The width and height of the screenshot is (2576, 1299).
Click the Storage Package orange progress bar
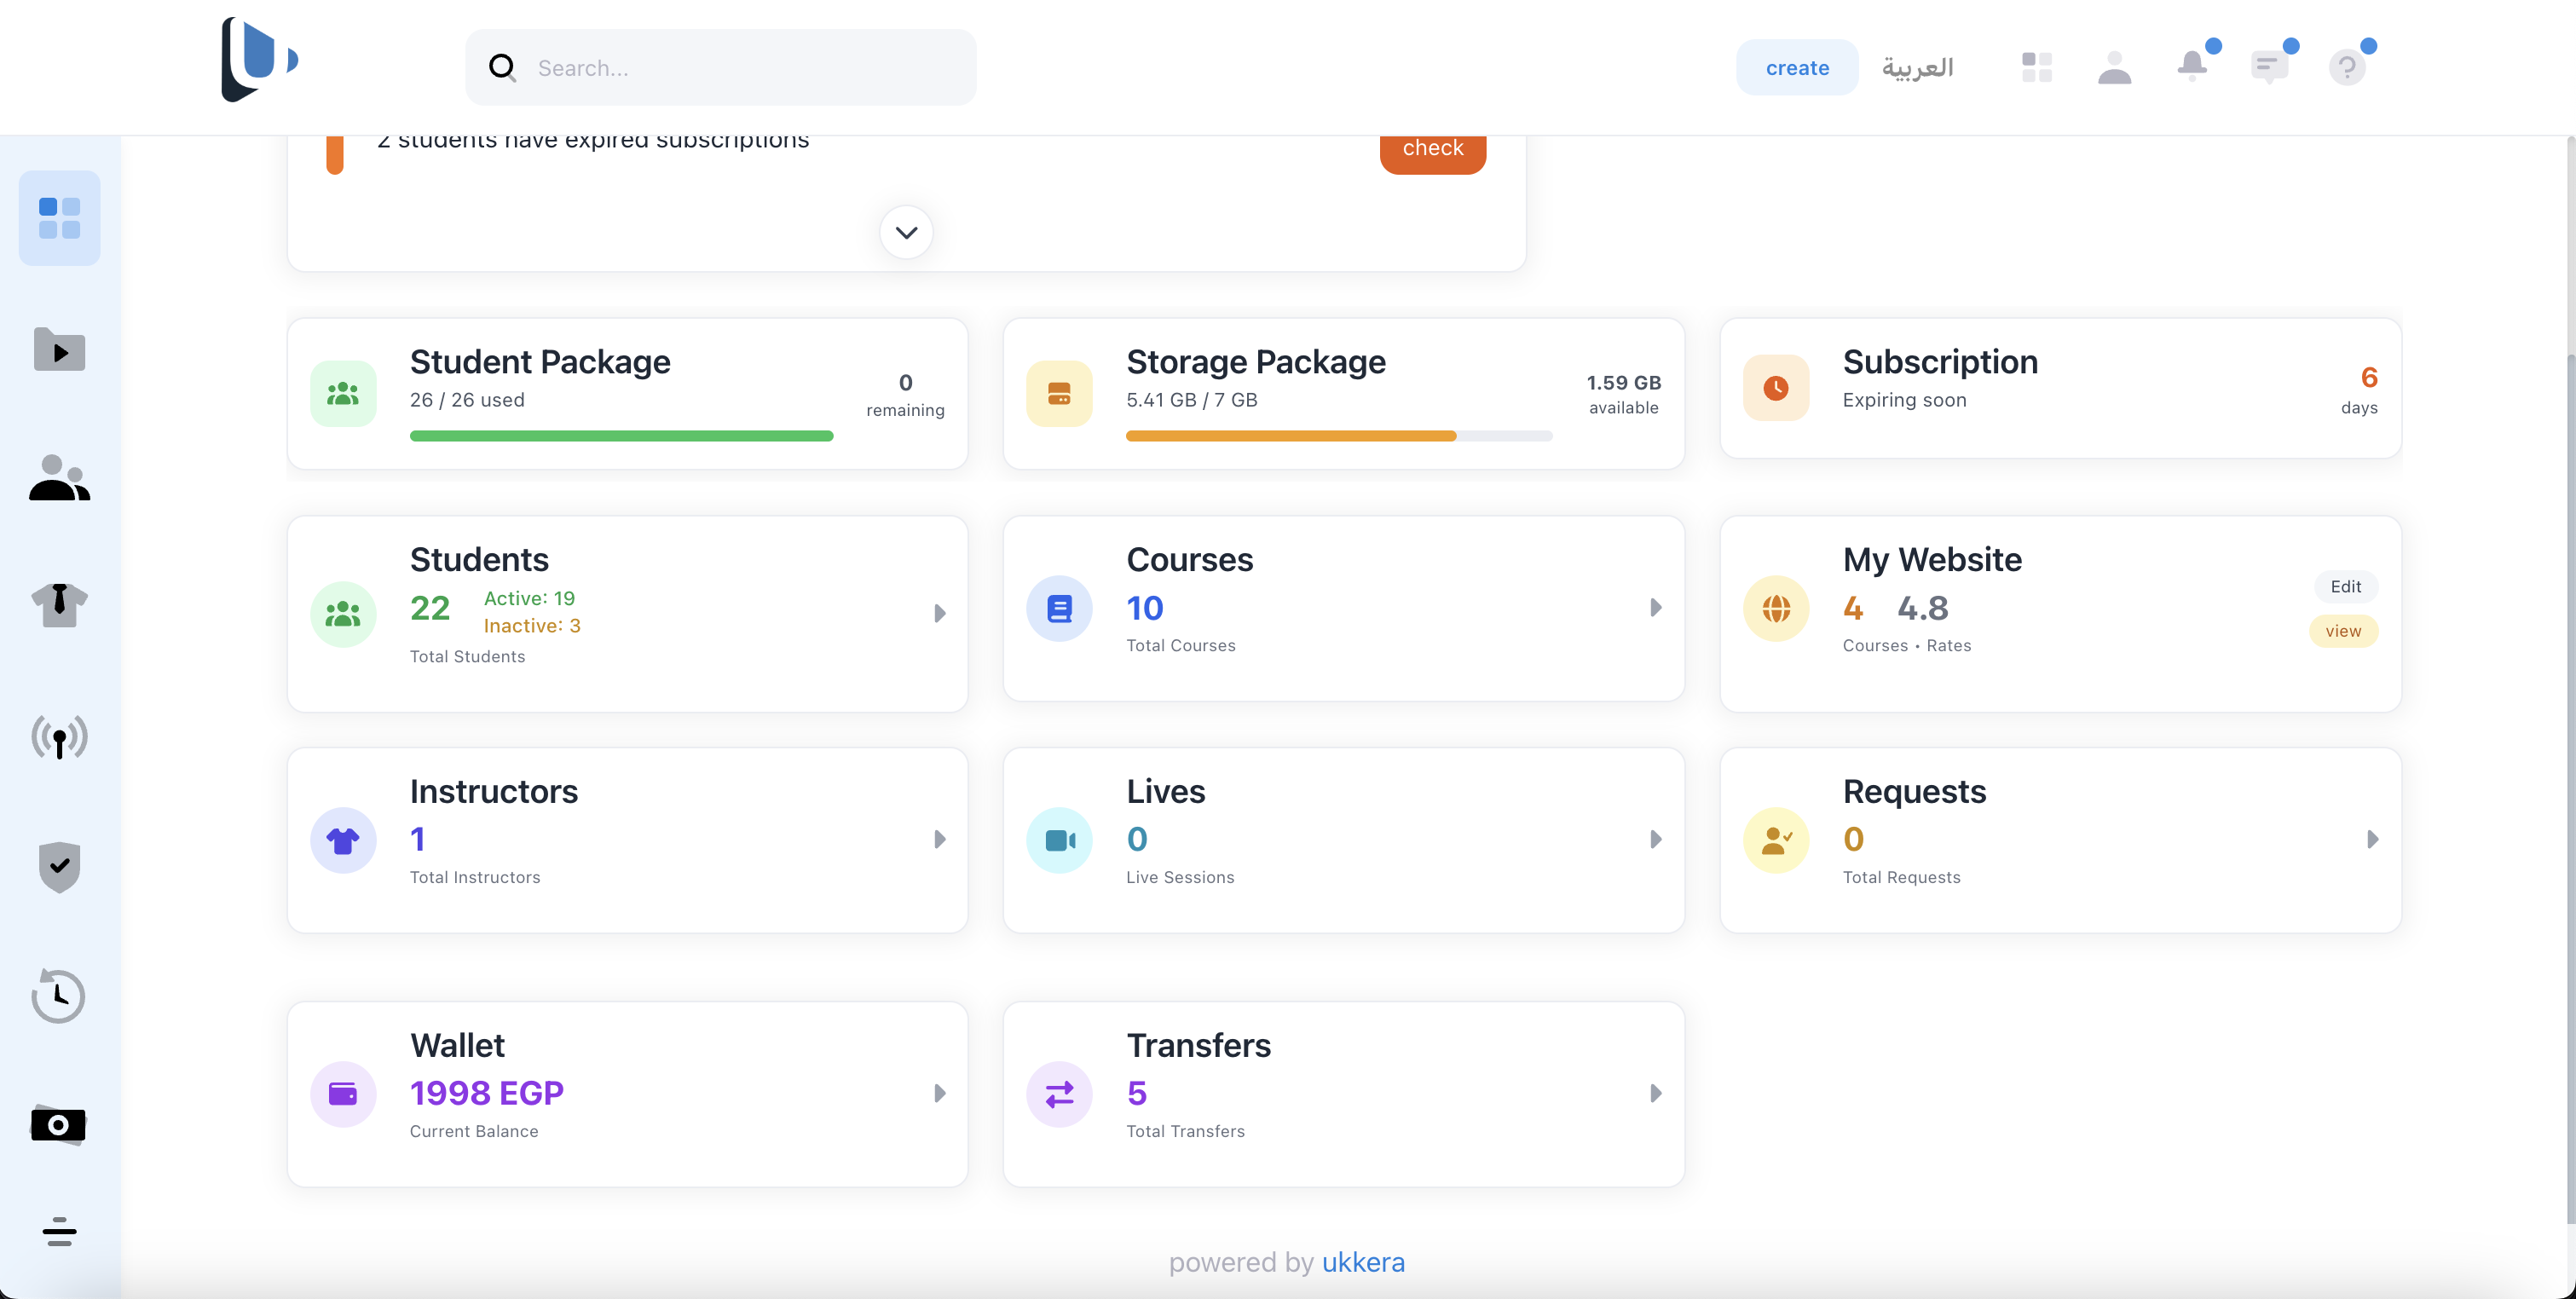(1339, 436)
